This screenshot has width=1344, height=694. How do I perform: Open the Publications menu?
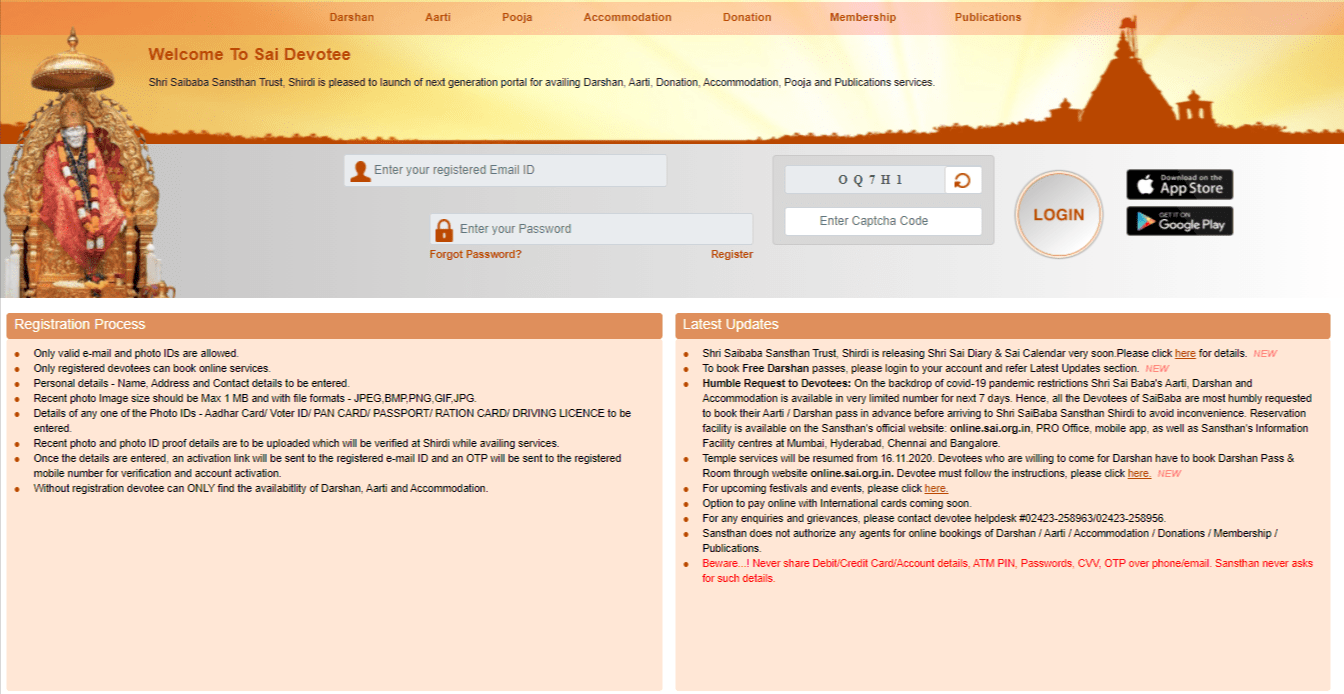988,17
